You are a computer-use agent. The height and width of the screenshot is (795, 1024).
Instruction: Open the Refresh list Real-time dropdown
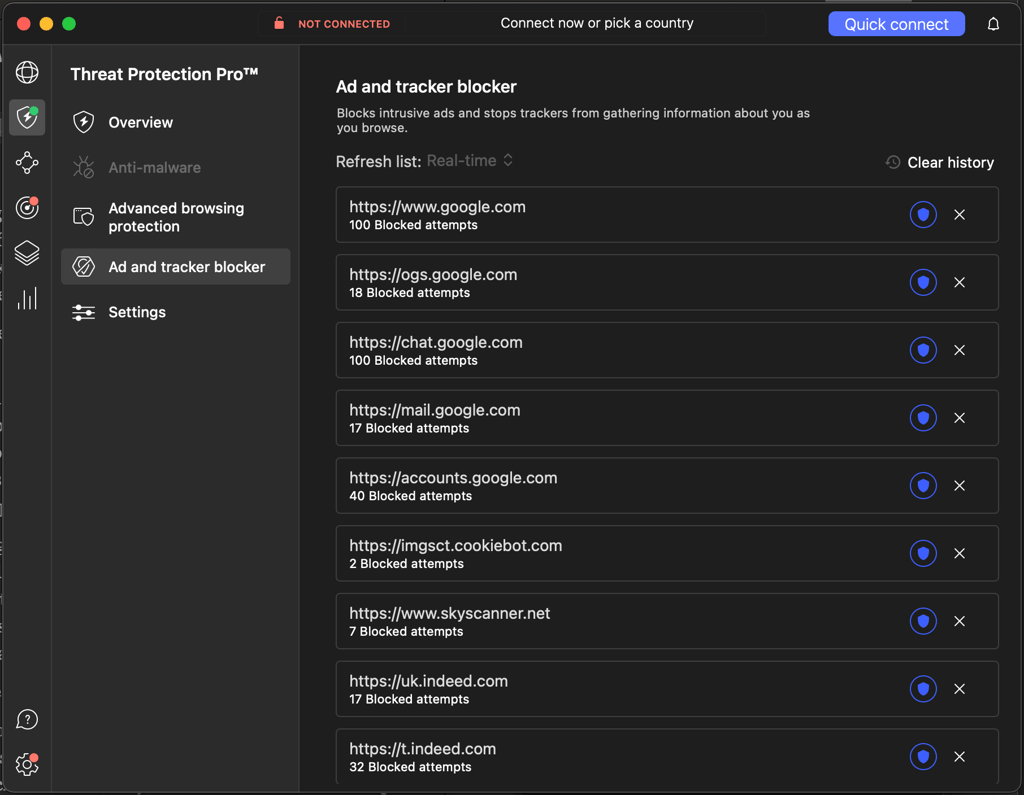click(470, 161)
